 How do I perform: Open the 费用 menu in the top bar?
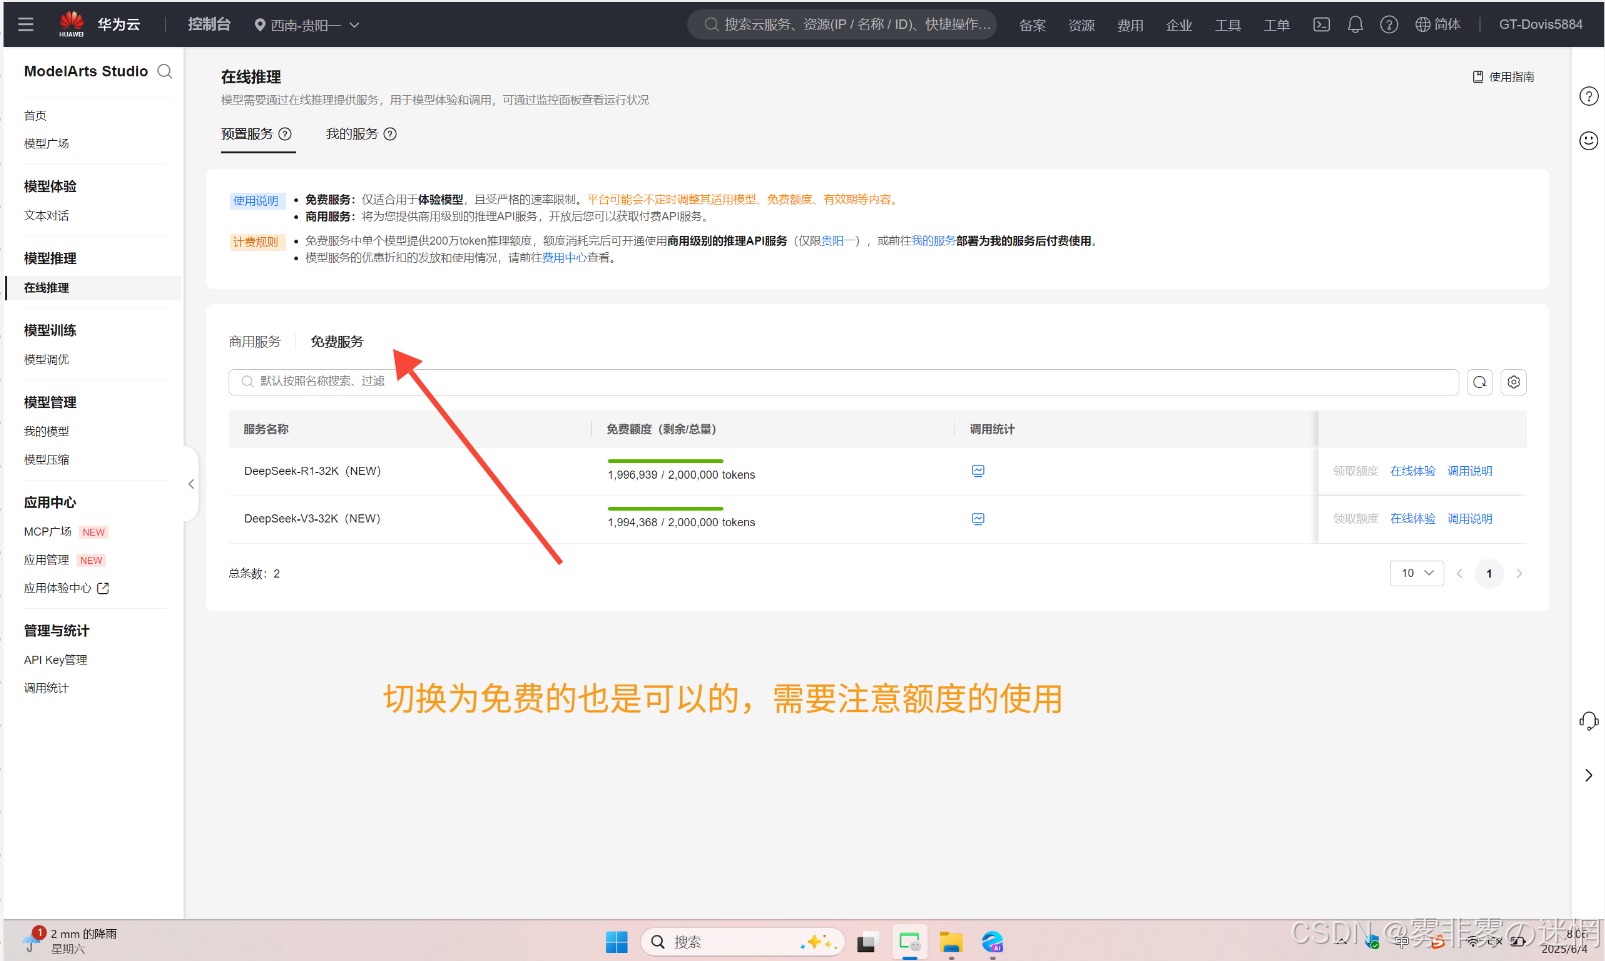(1130, 25)
